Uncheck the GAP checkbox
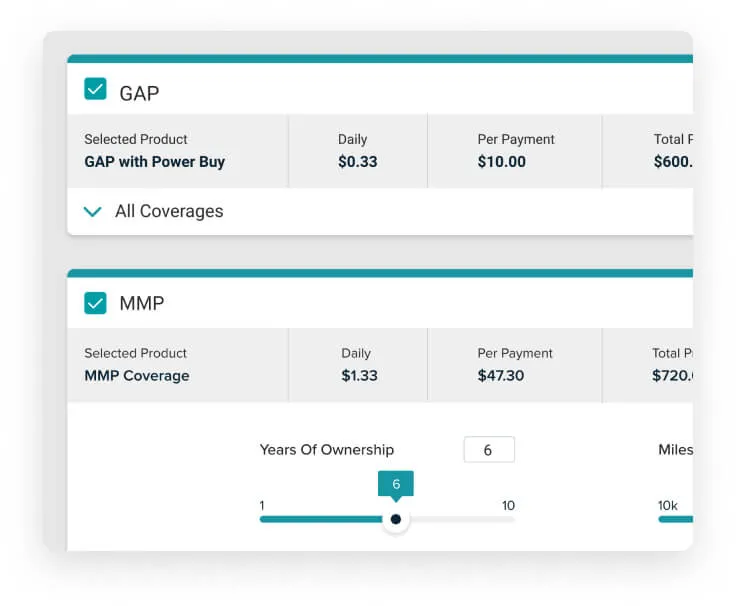The image size is (736, 606). click(x=96, y=90)
